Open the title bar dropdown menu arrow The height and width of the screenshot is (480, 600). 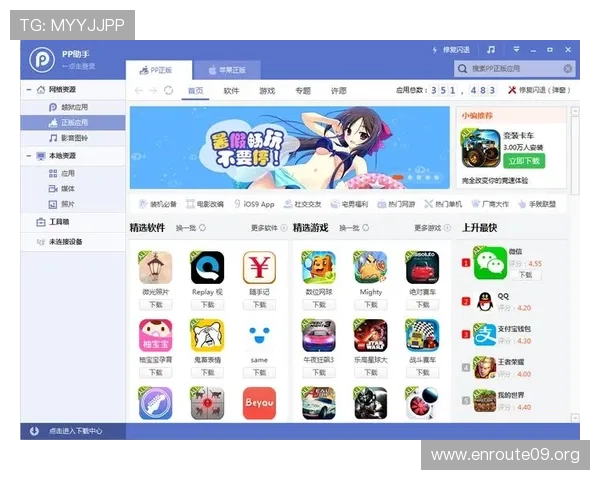click(x=516, y=49)
